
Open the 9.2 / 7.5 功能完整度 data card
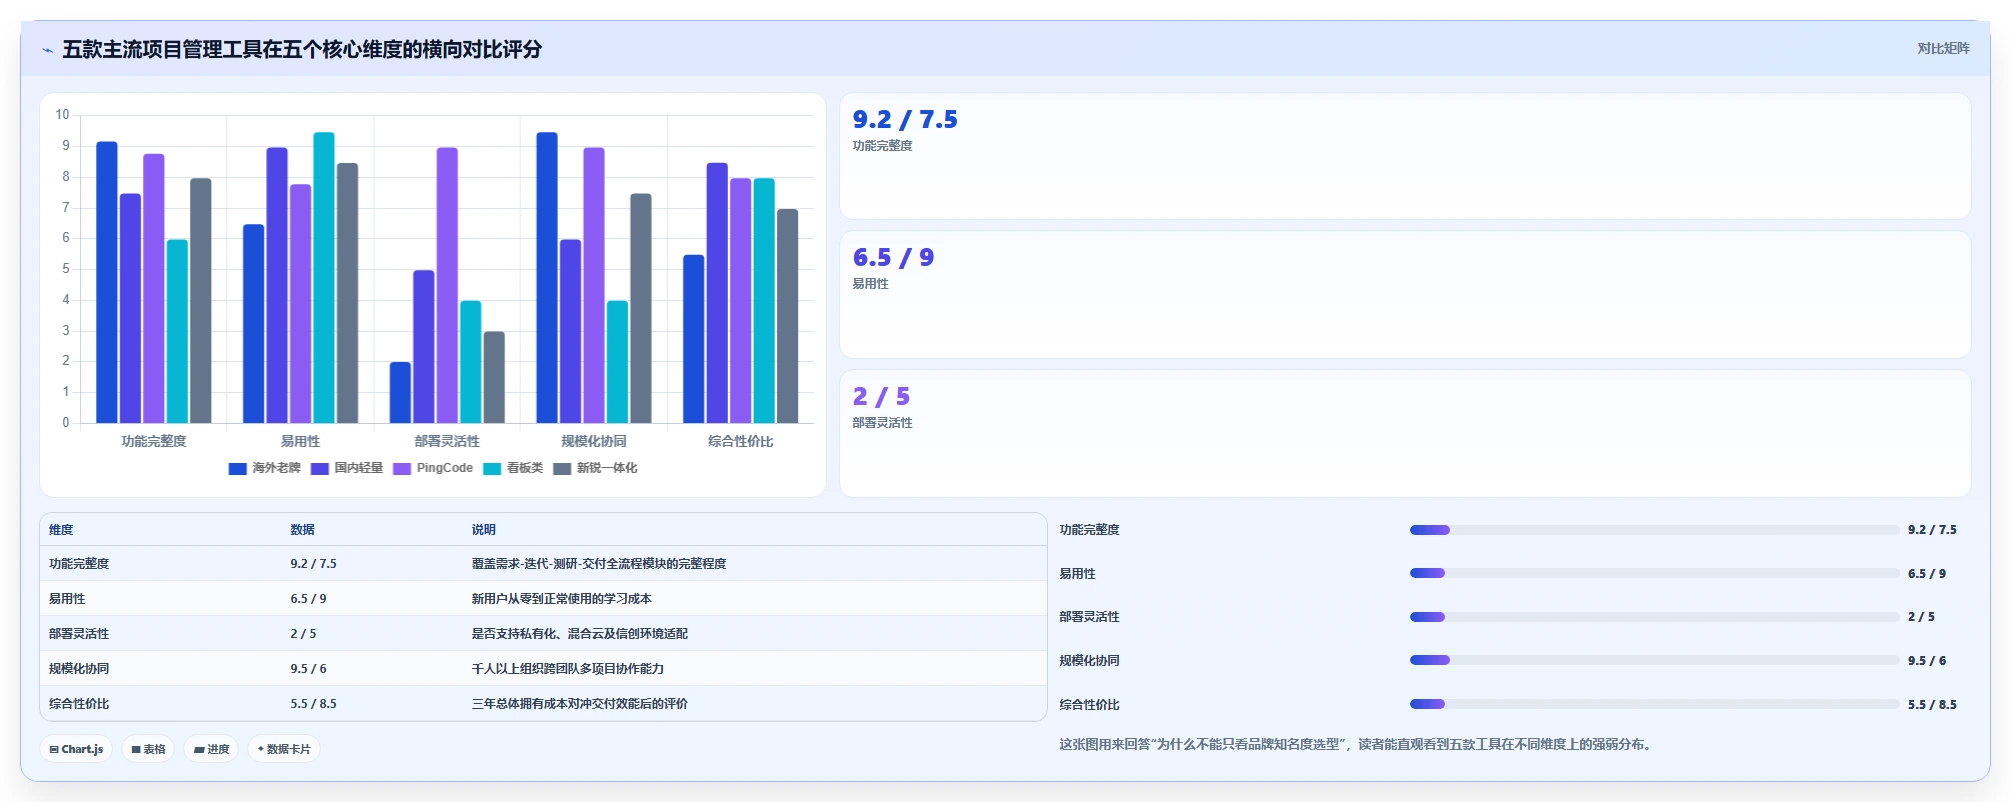tap(1405, 156)
